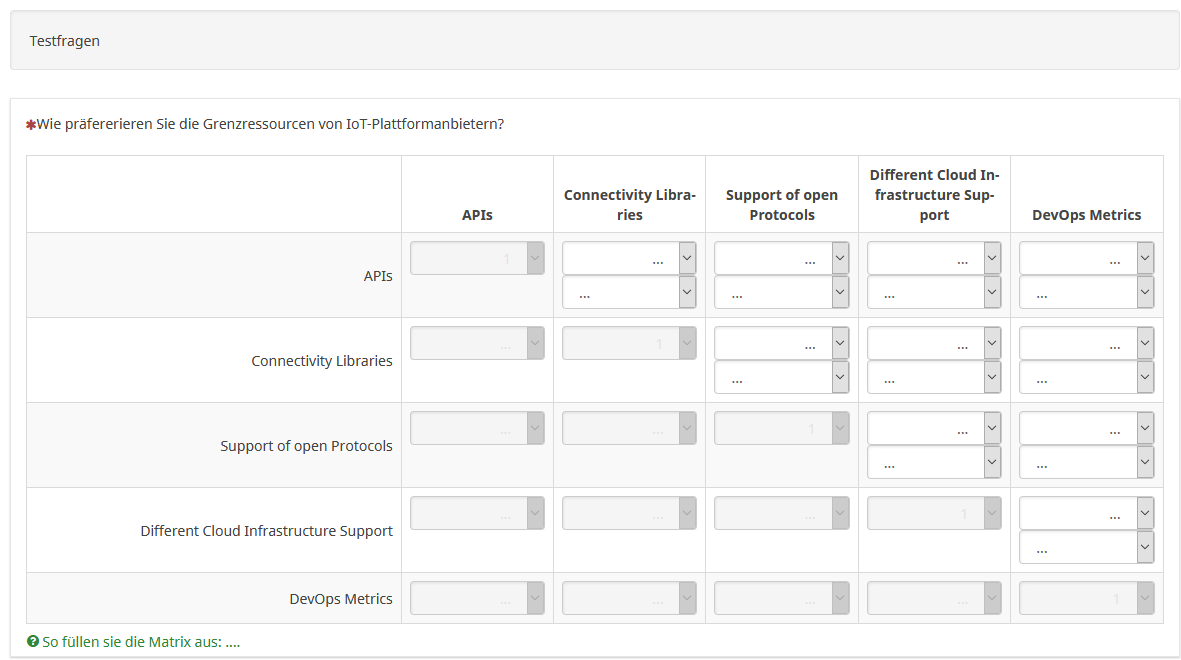Open upper dropdown for APIs row, Different Cloud Infrastructure column
The height and width of the screenshot is (660, 1181).
coord(933,258)
